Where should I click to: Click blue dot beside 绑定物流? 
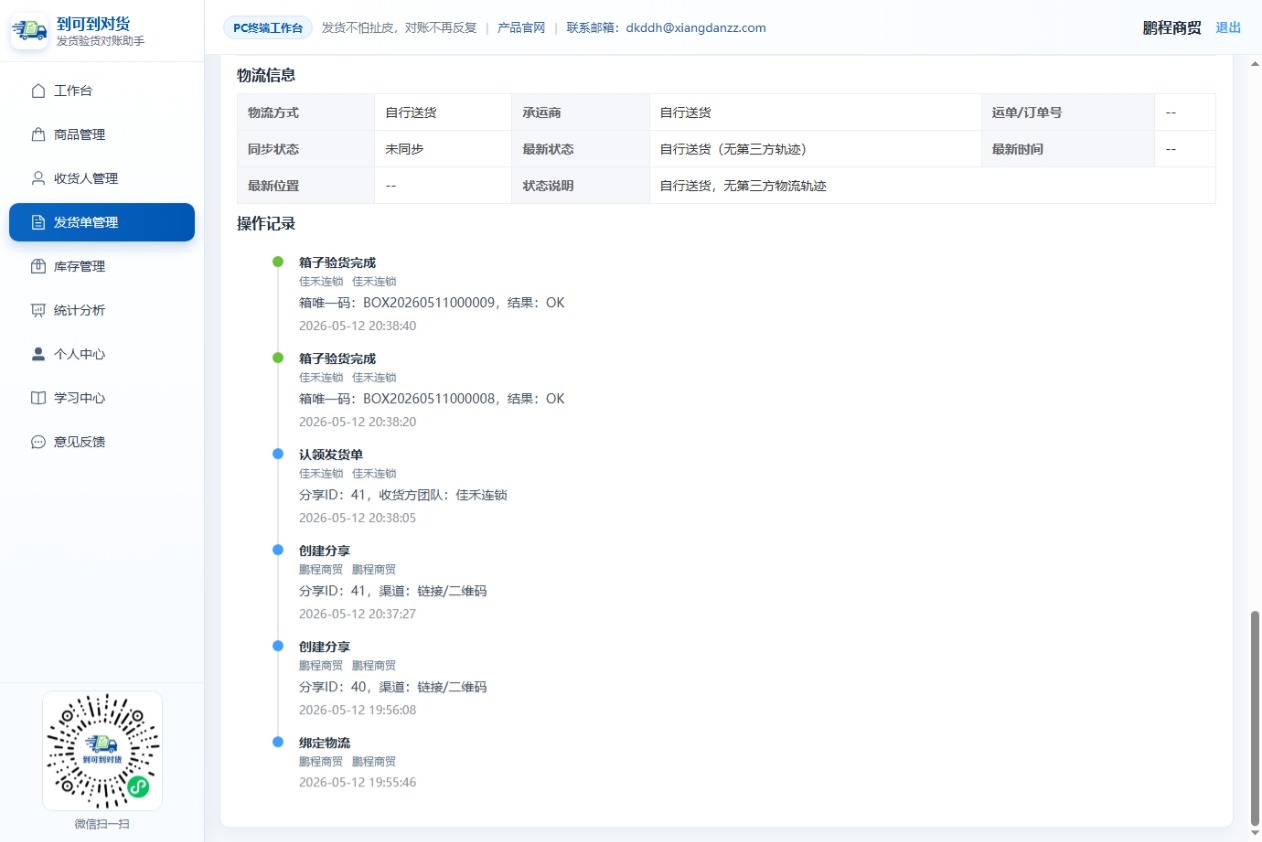click(278, 742)
